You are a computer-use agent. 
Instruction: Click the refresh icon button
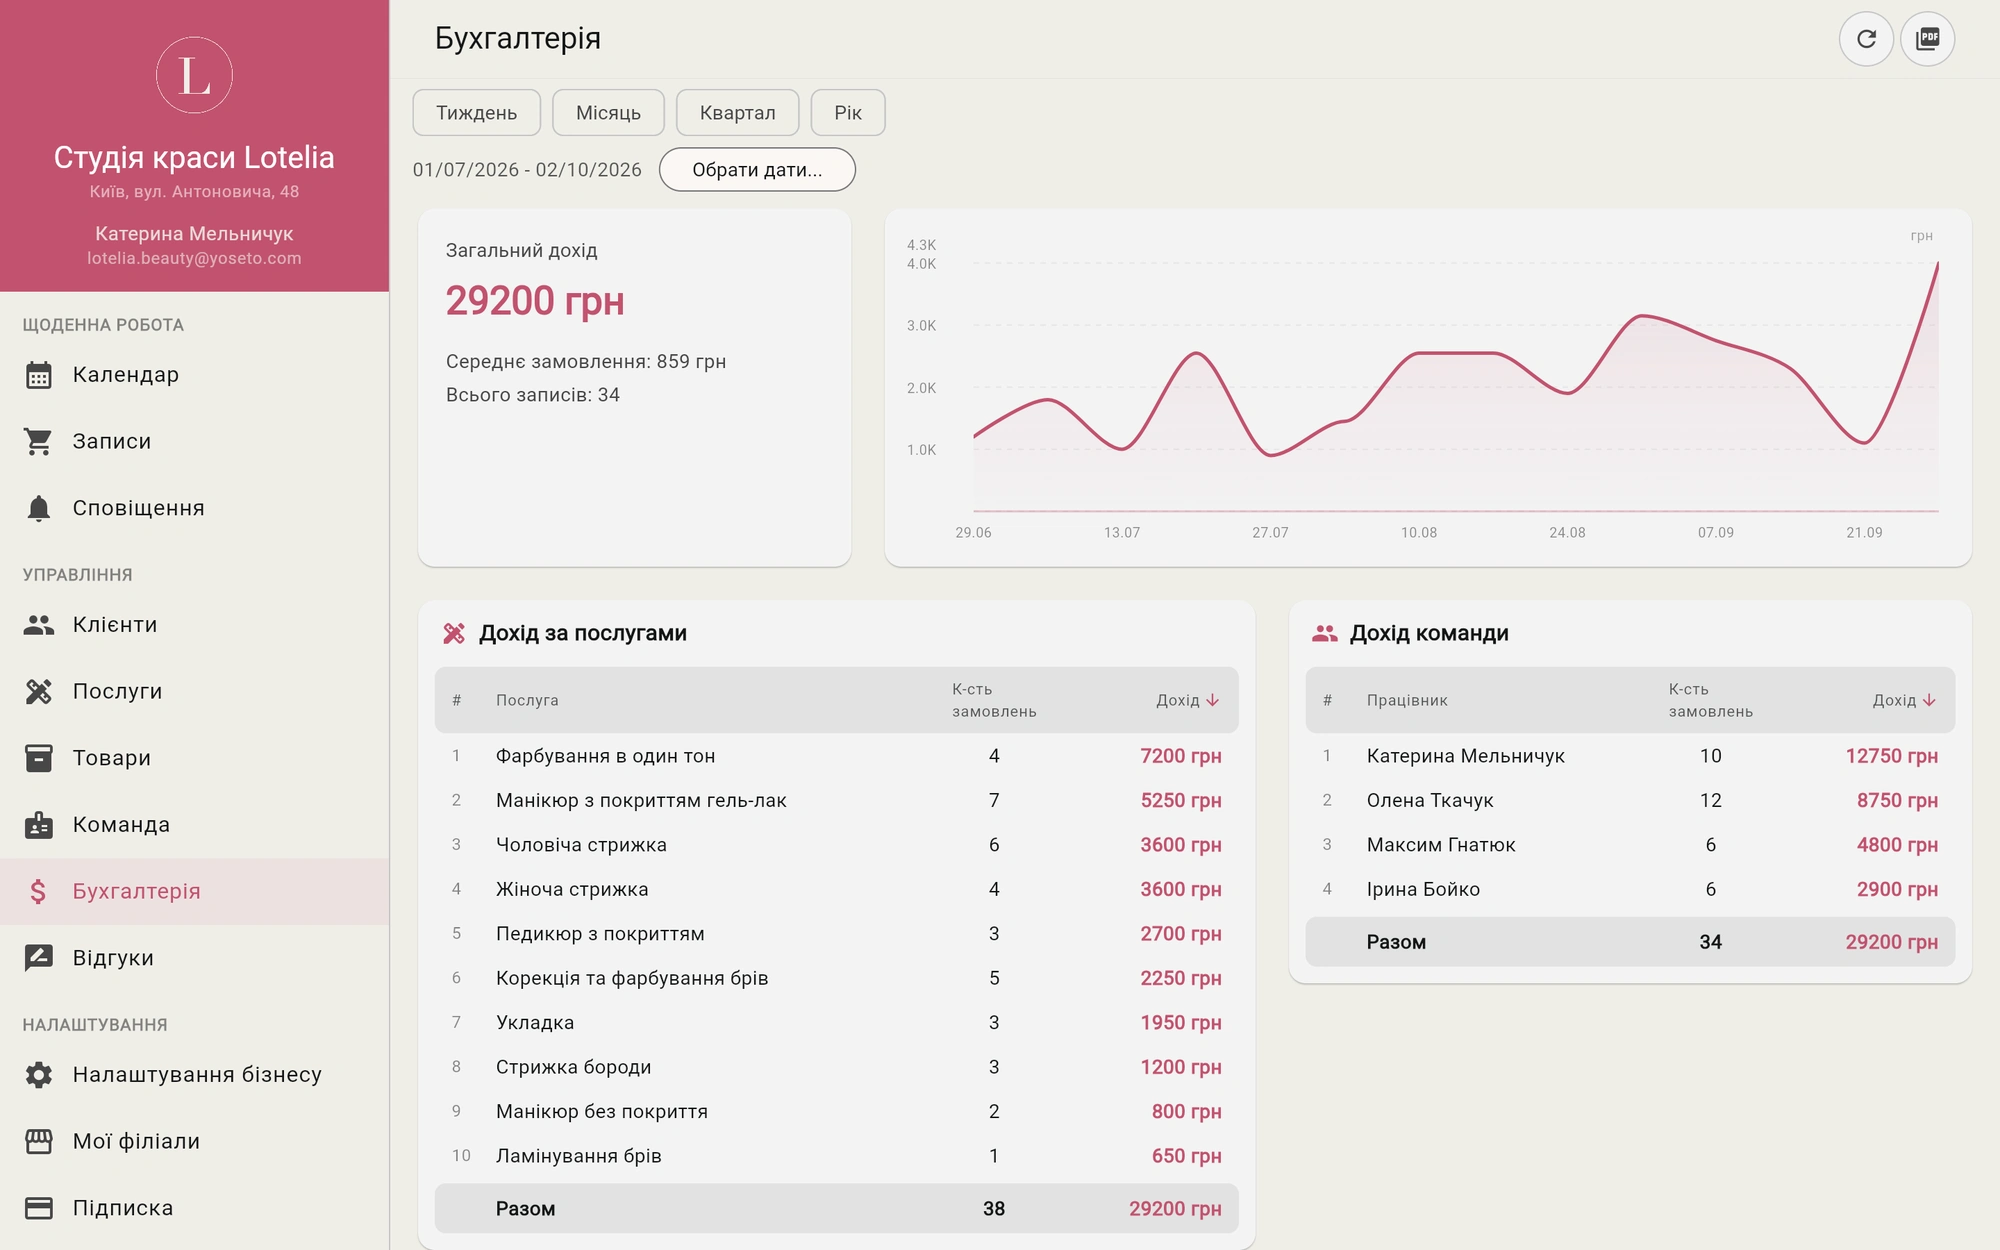[x=1866, y=39]
